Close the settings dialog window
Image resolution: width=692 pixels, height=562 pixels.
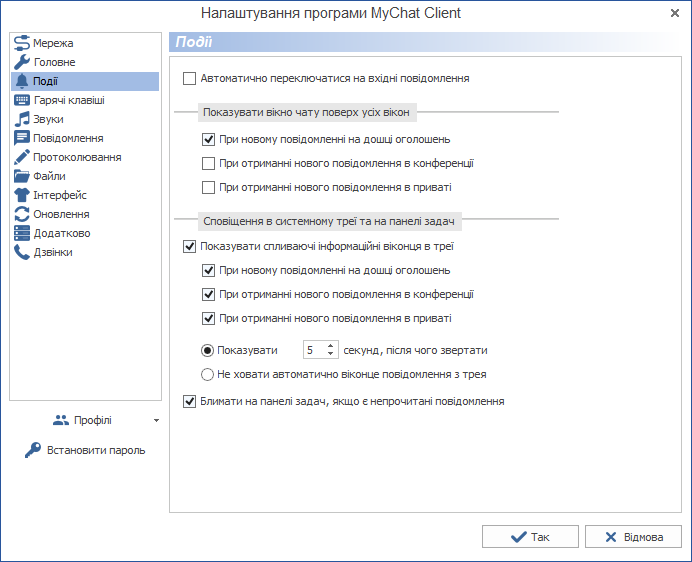tap(675, 13)
